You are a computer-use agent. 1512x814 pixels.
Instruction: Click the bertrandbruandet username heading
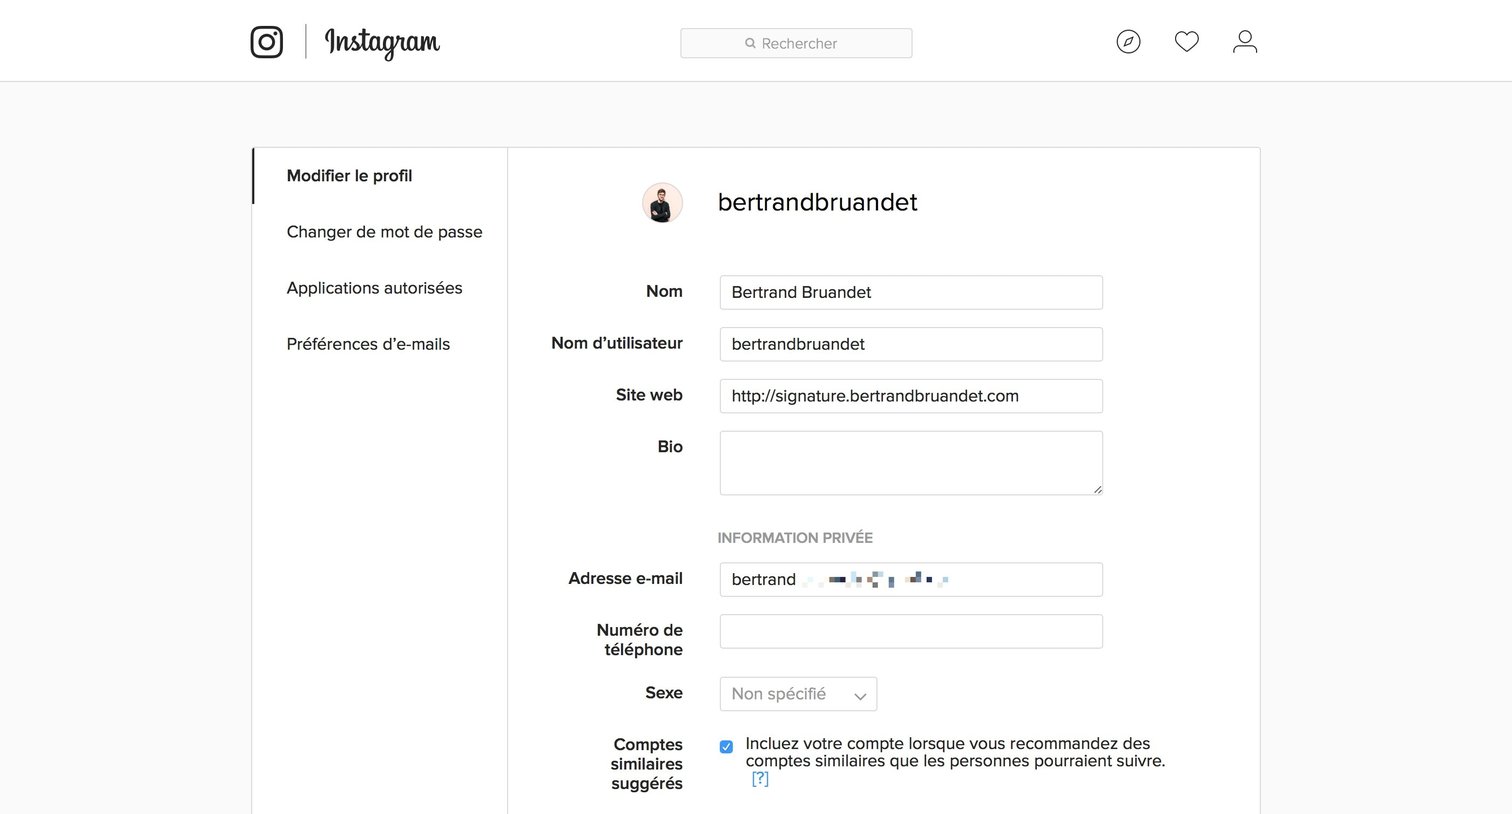pyautogui.click(x=817, y=202)
